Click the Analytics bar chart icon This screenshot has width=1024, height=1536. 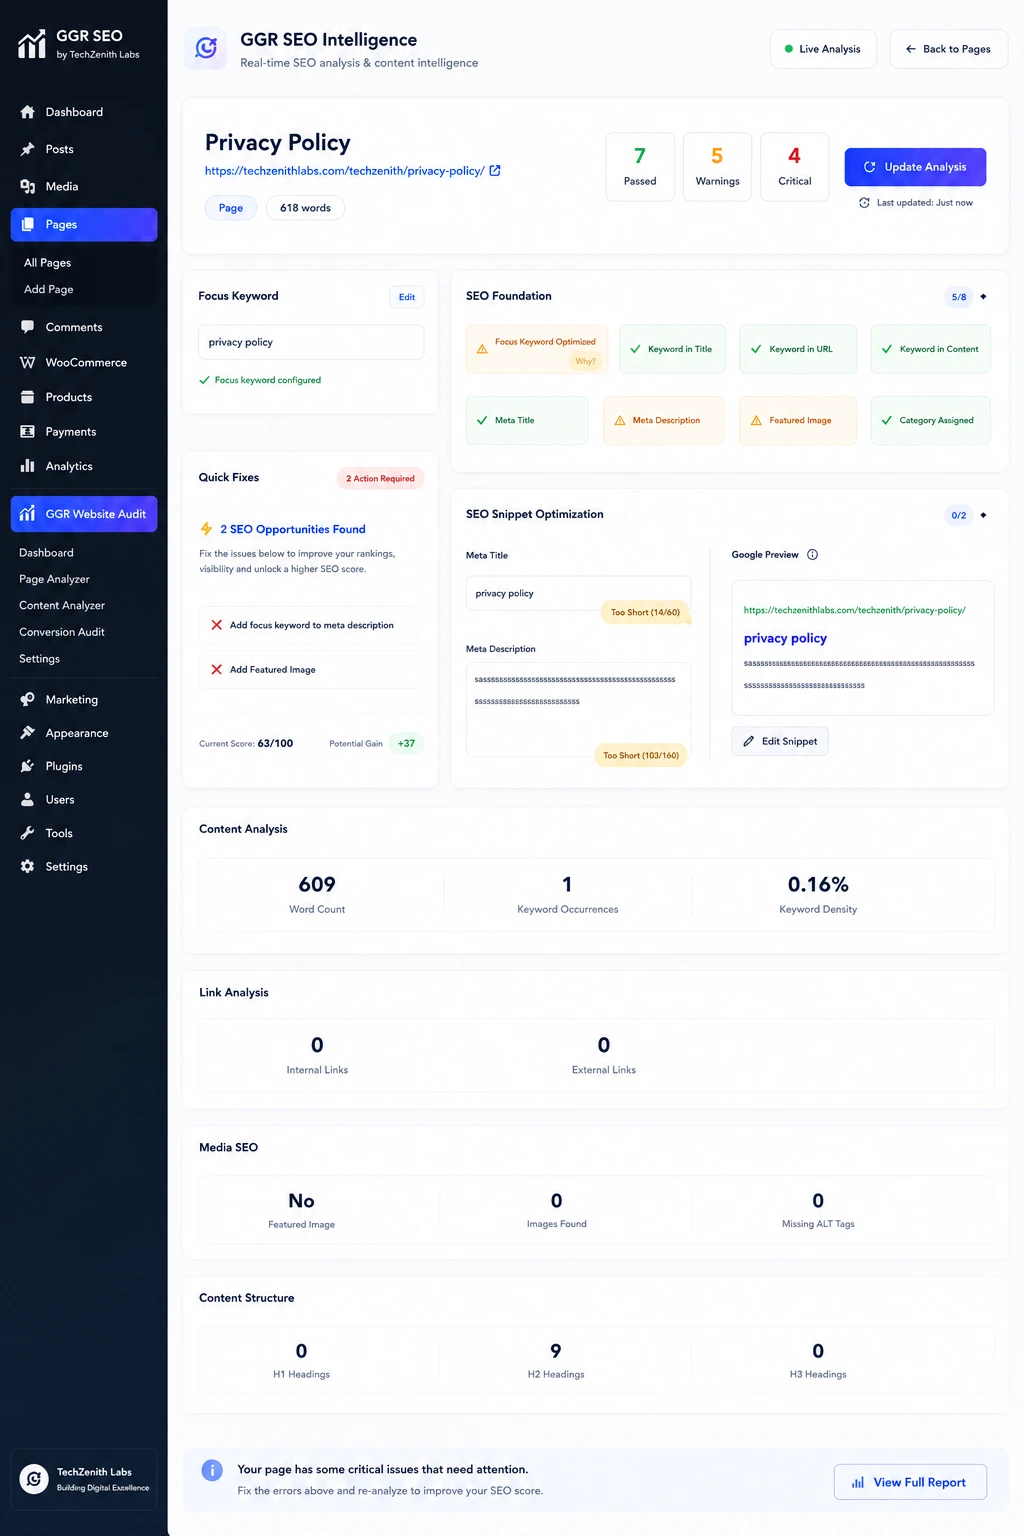[28, 466]
